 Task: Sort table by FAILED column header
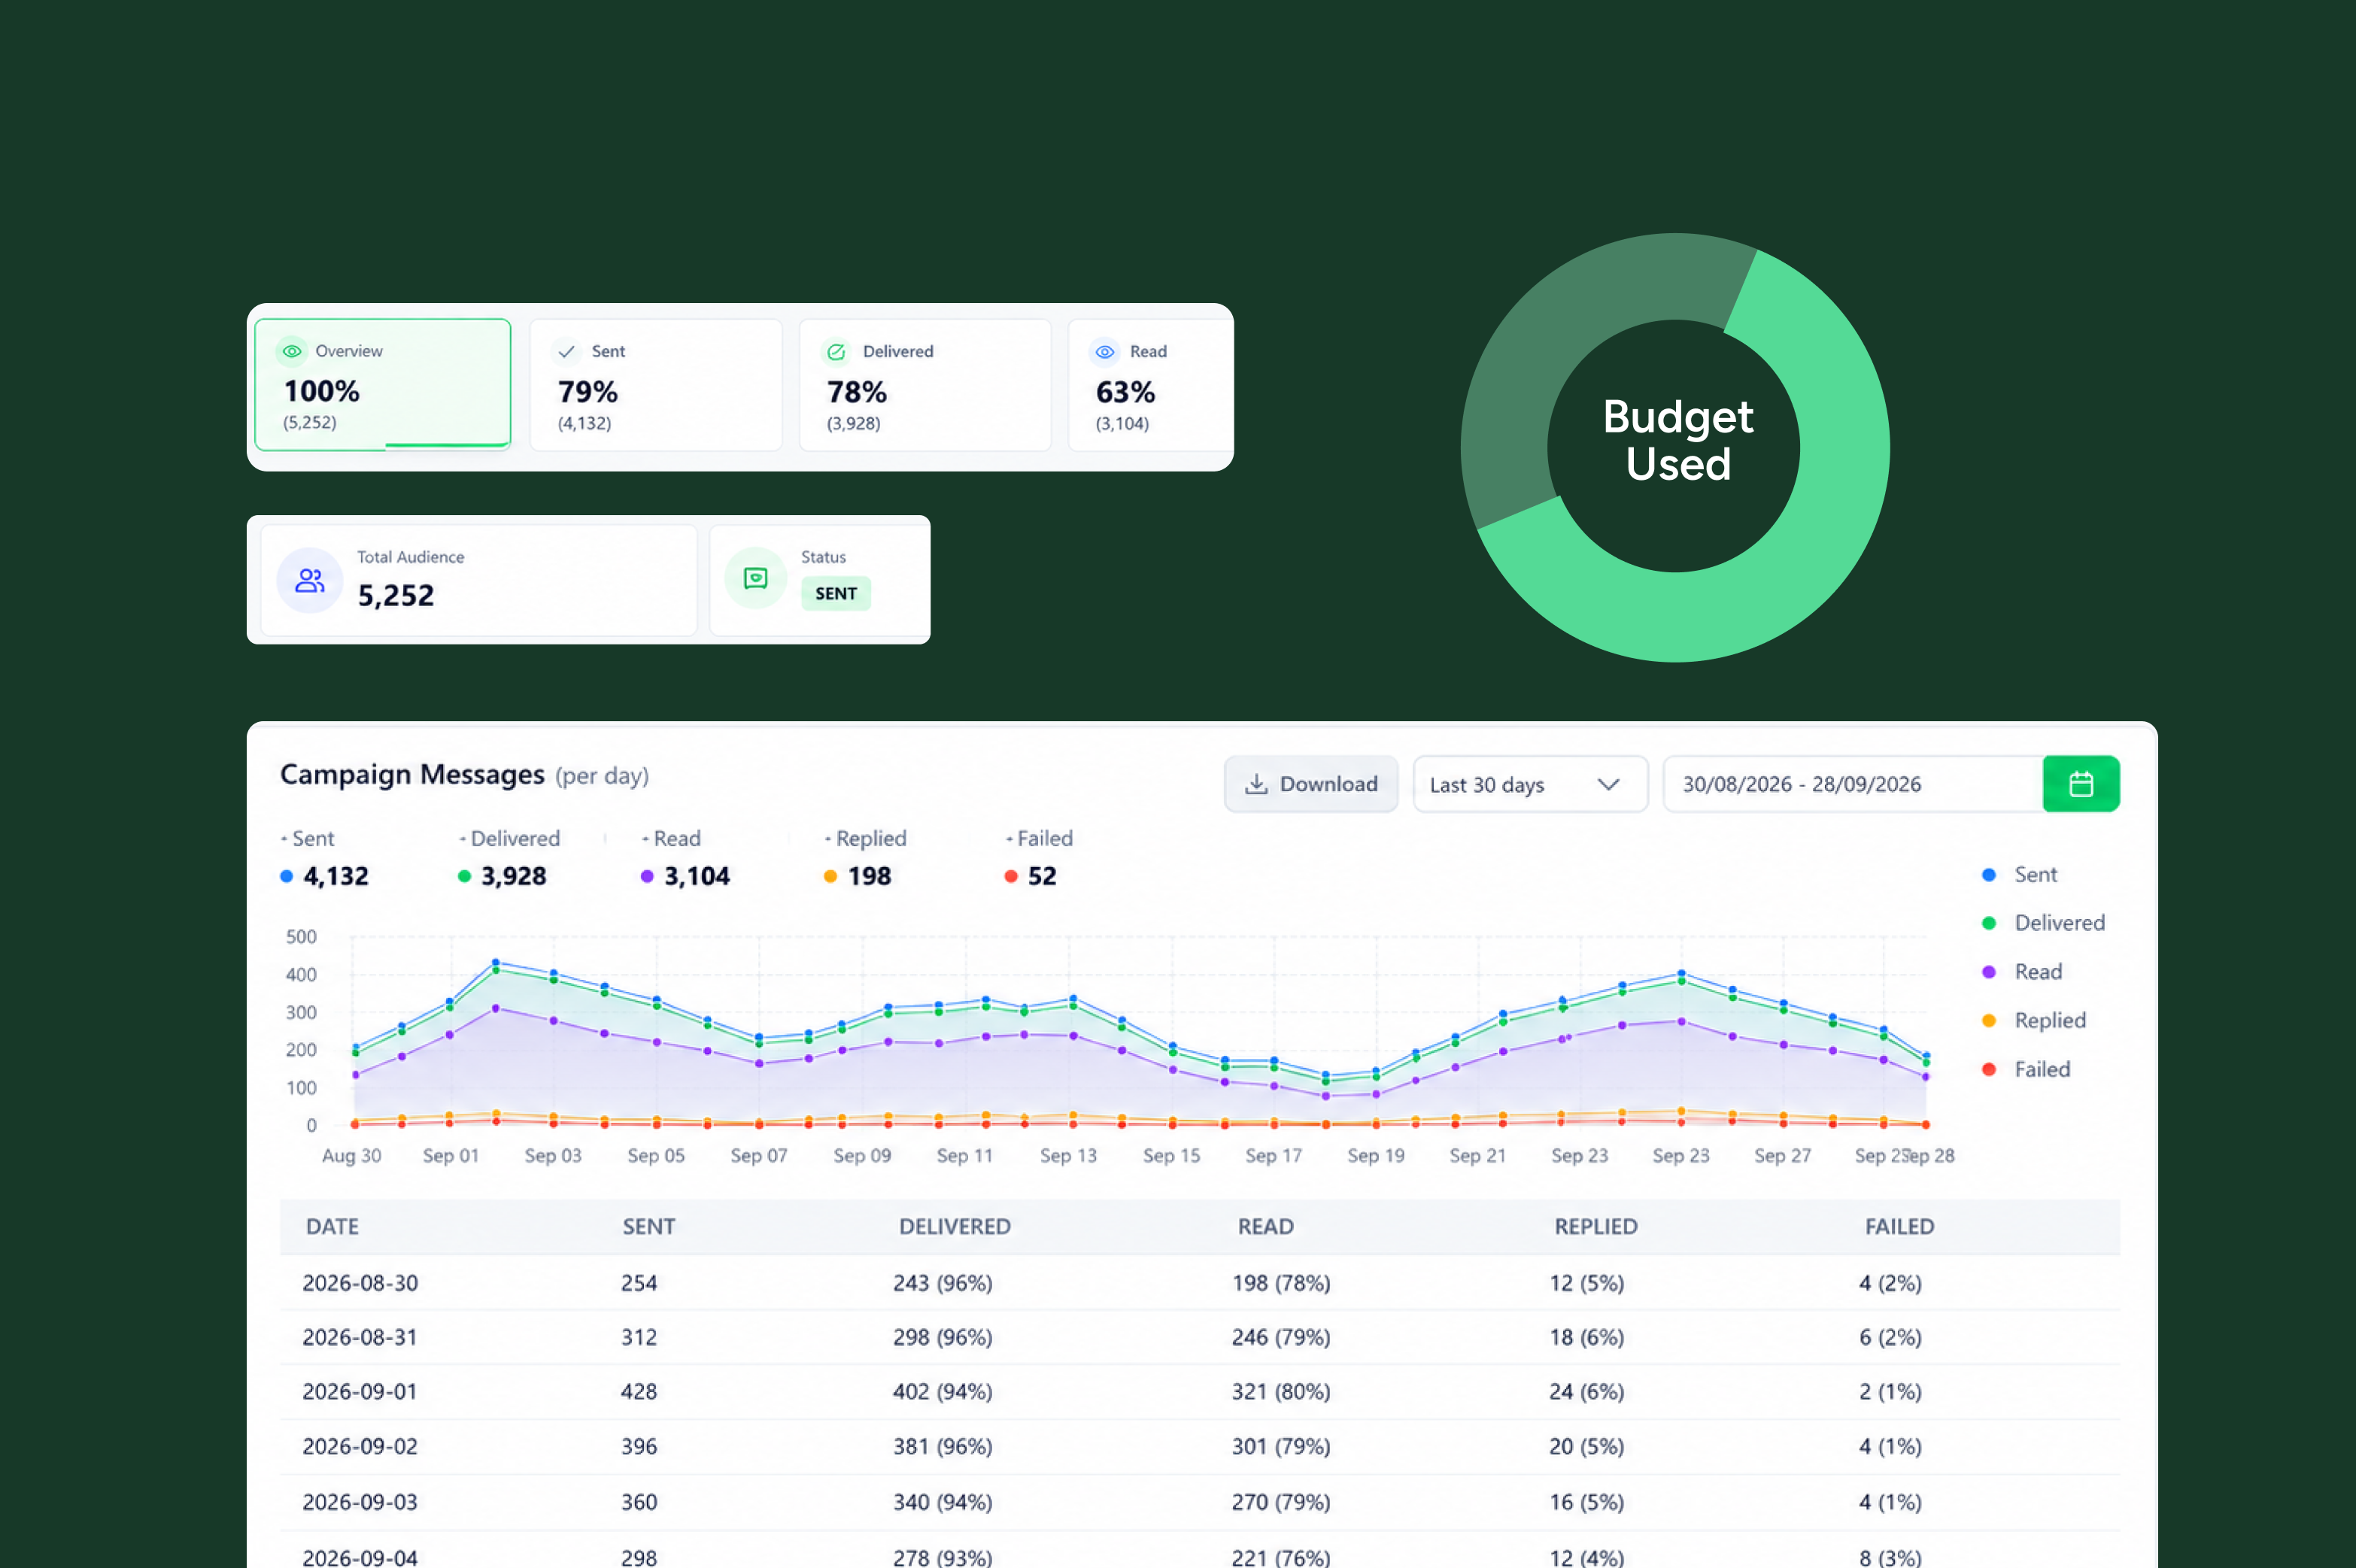pos(1900,1227)
